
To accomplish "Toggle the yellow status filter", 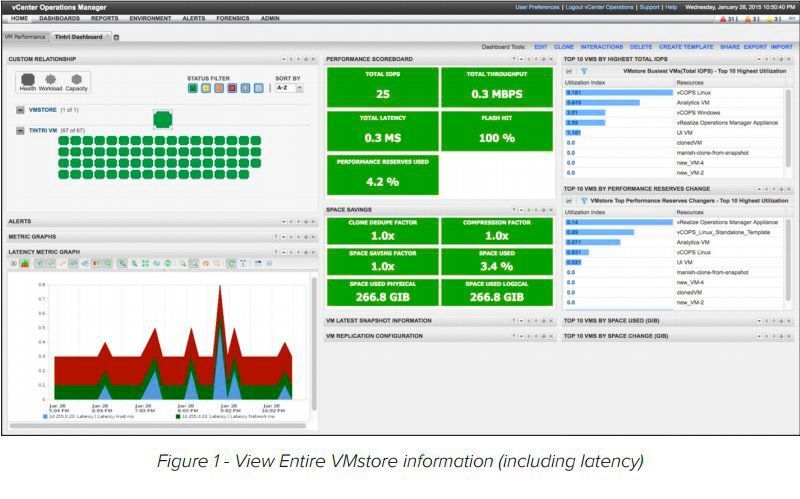I will (x=206, y=88).
